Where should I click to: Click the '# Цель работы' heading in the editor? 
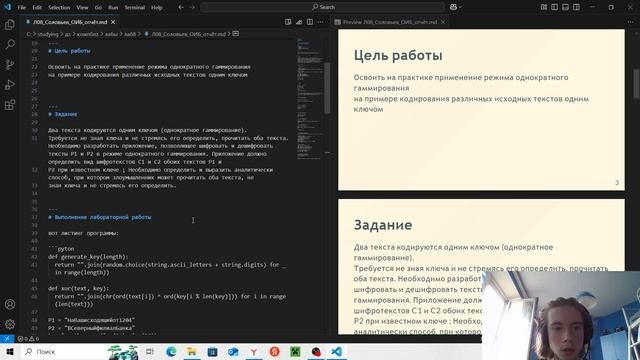[69, 51]
